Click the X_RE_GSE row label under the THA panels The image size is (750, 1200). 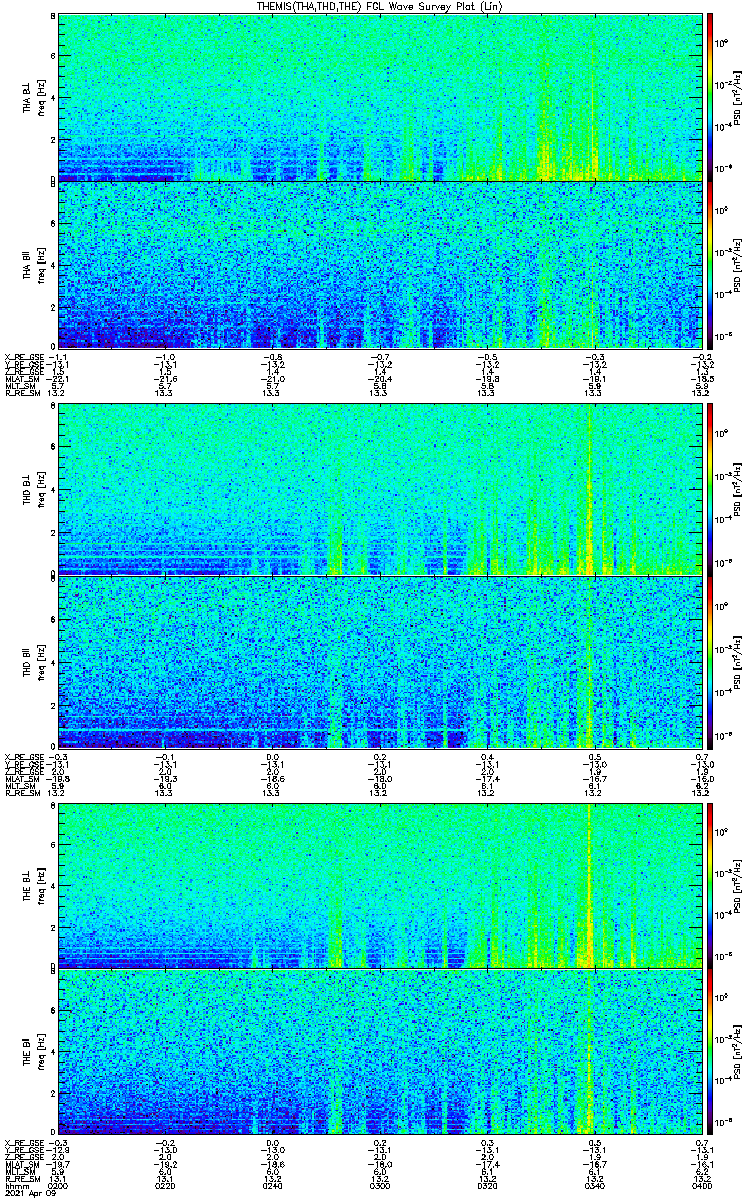click(23, 356)
